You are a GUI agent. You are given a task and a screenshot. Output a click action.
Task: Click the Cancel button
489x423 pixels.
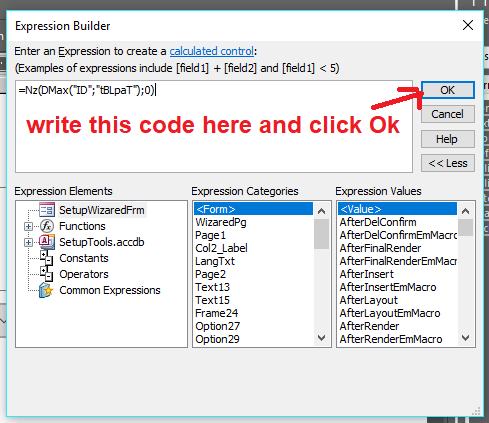coord(448,114)
